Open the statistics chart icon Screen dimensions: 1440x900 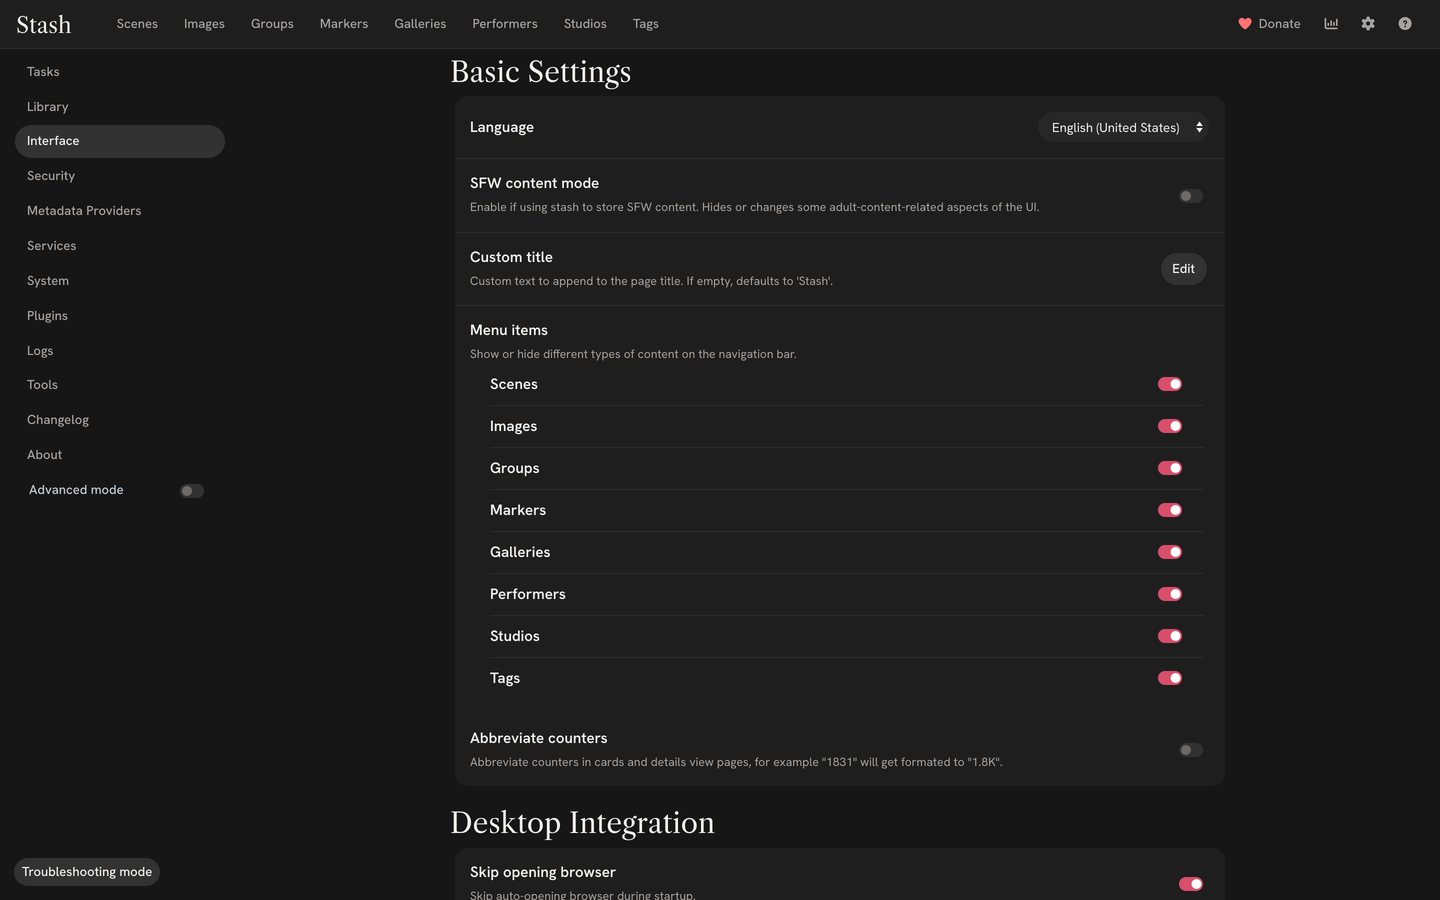pos(1331,24)
